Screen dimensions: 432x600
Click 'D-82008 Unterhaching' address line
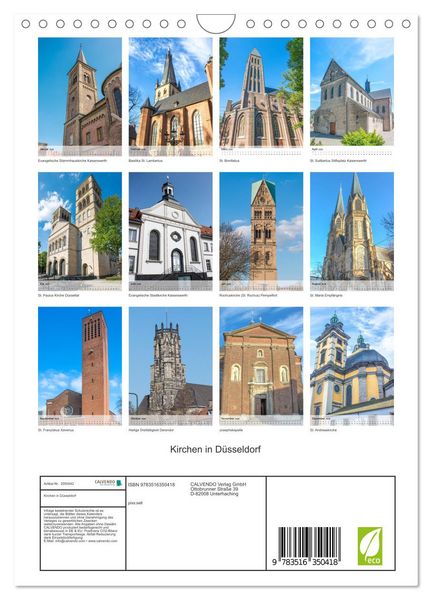coord(214,494)
